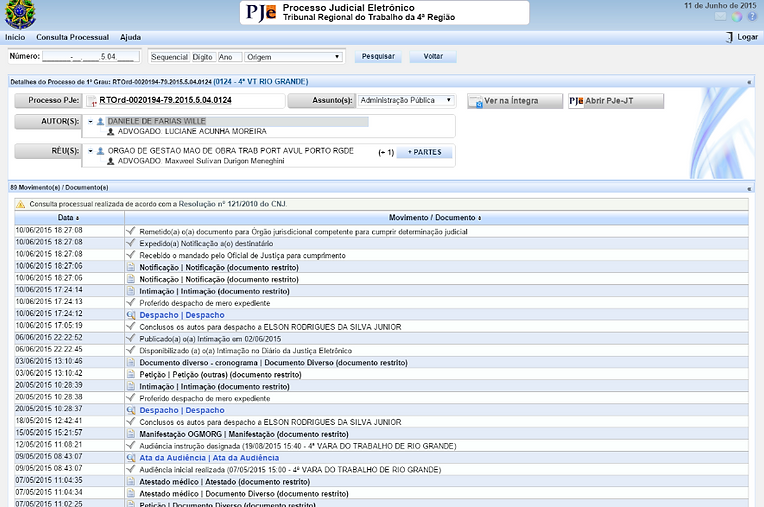Click document icon of Notificação at 10/06/2015 18:27:06 first row
The height and width of the screenshot is (507, 764).
tap(131, 267)
